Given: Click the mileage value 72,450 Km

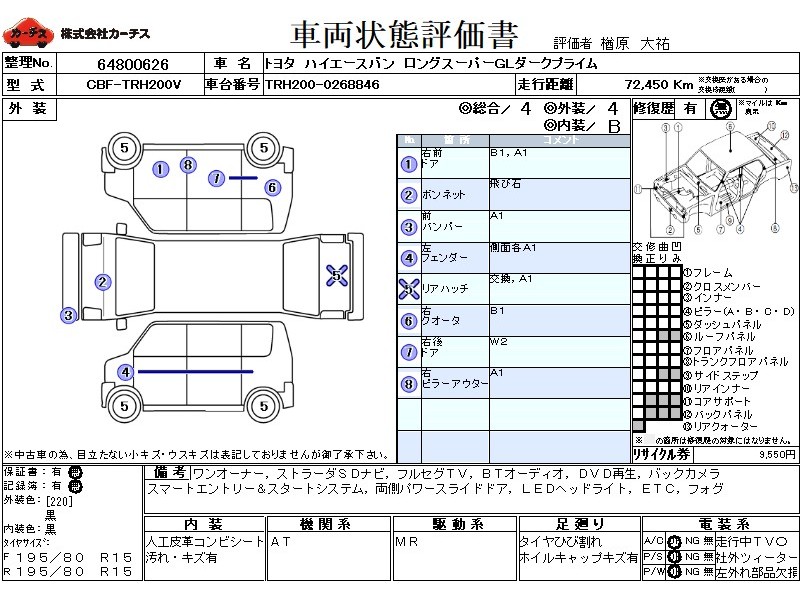Looking at the screenshot, I should (659, 84).
